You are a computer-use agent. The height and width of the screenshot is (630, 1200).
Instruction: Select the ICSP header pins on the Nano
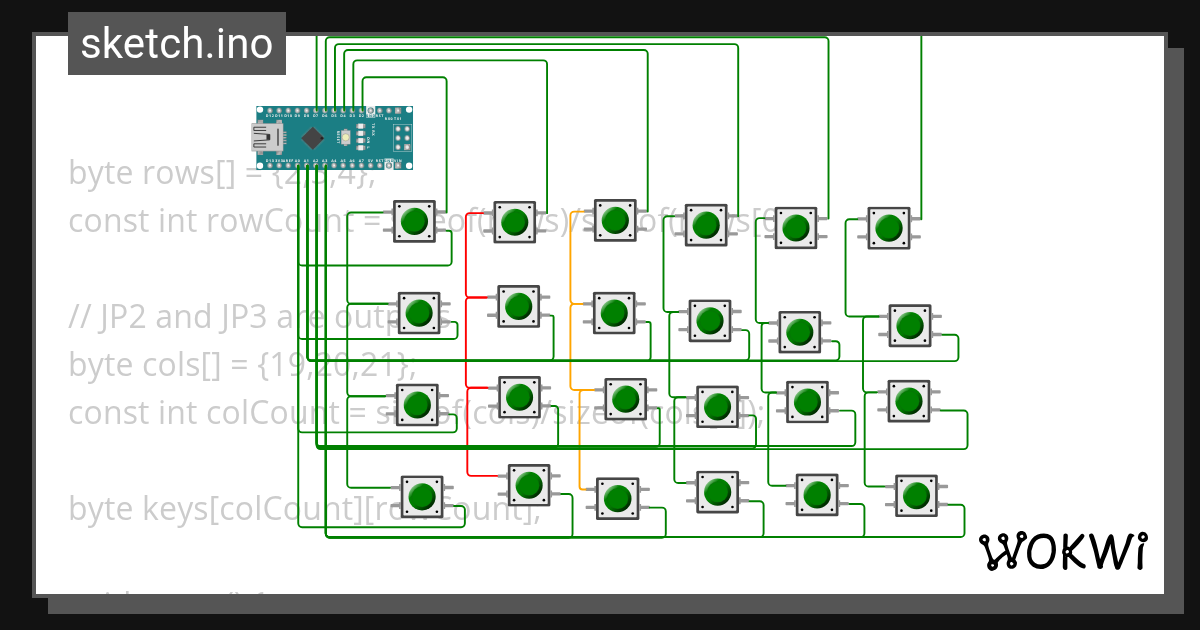(401, 137)
